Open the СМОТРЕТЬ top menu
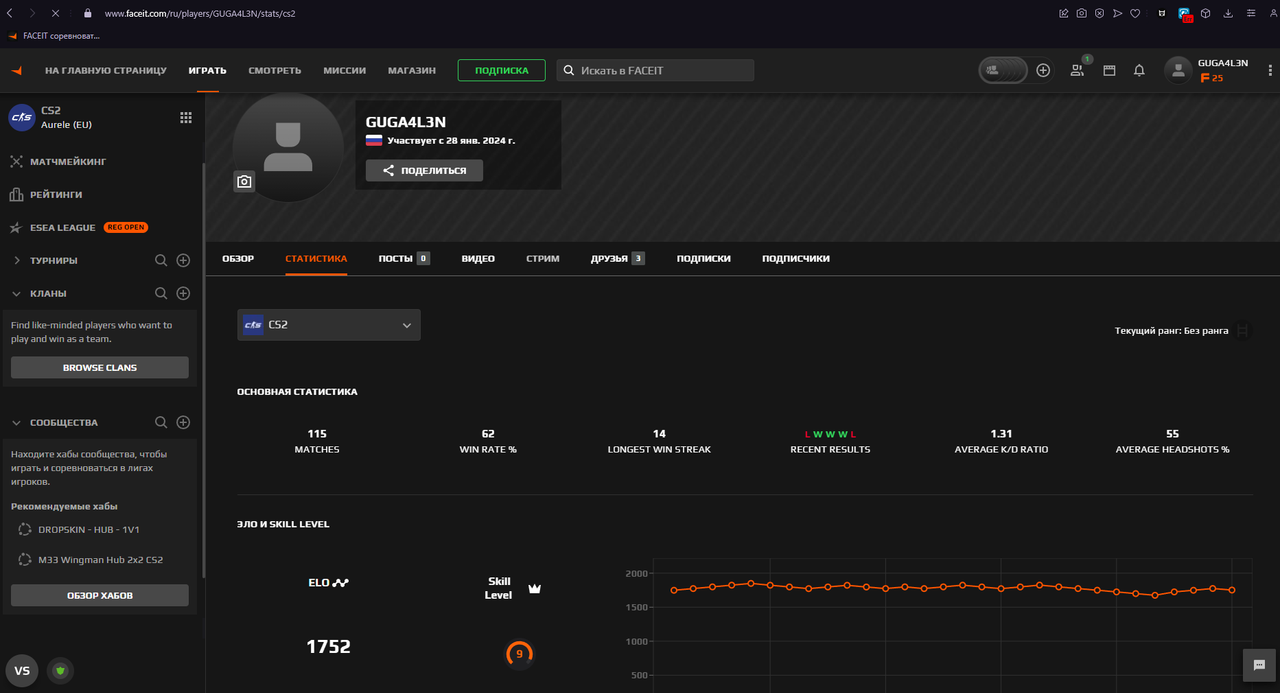 (x=275, y=71)
